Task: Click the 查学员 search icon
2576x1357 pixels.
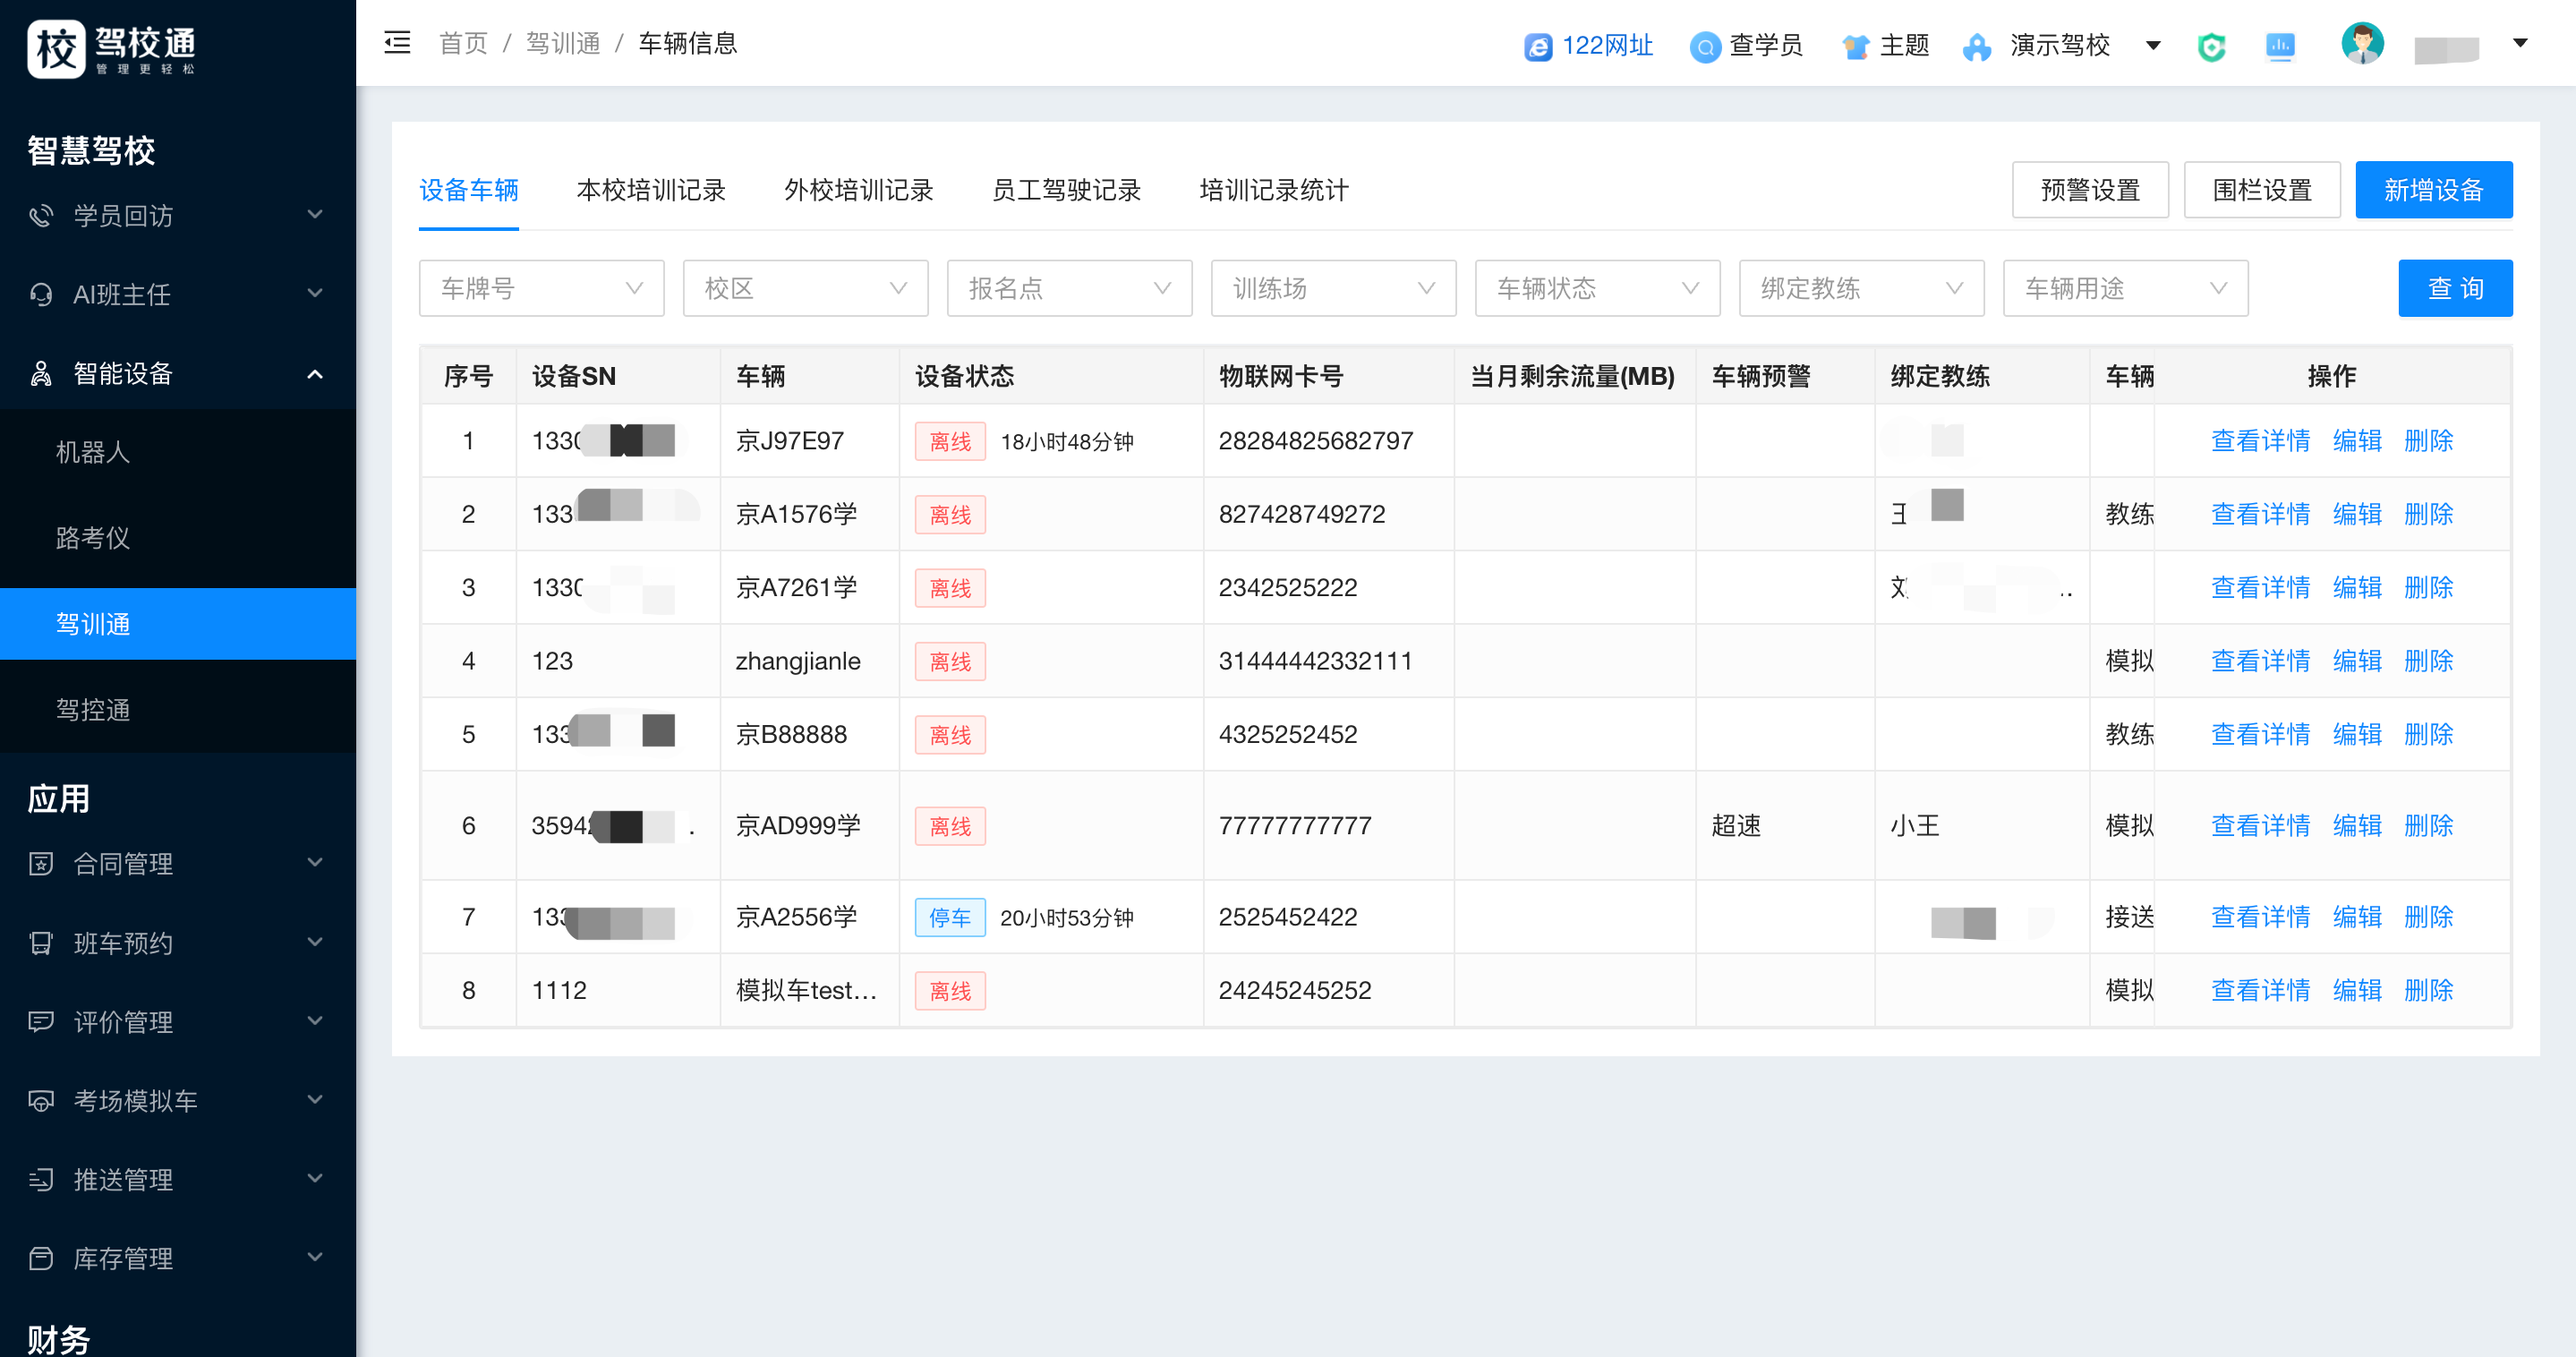Action: tap(1704, 46)
